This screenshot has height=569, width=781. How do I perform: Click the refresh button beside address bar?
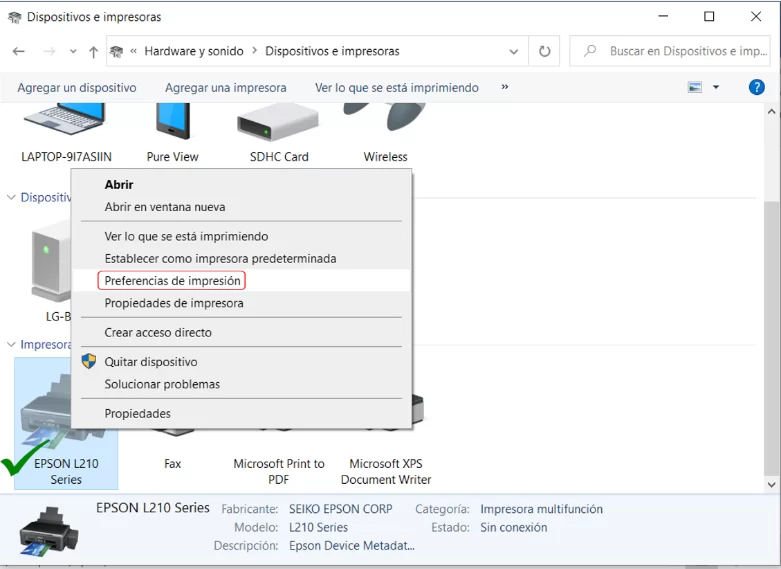click(544, 51)
